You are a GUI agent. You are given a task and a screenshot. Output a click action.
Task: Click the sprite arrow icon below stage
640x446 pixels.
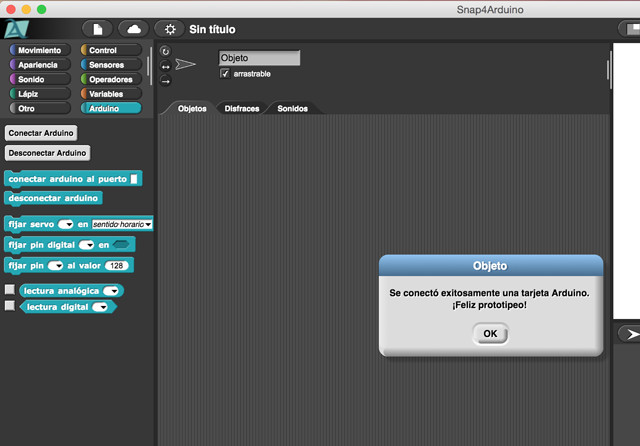pos(631,334)
